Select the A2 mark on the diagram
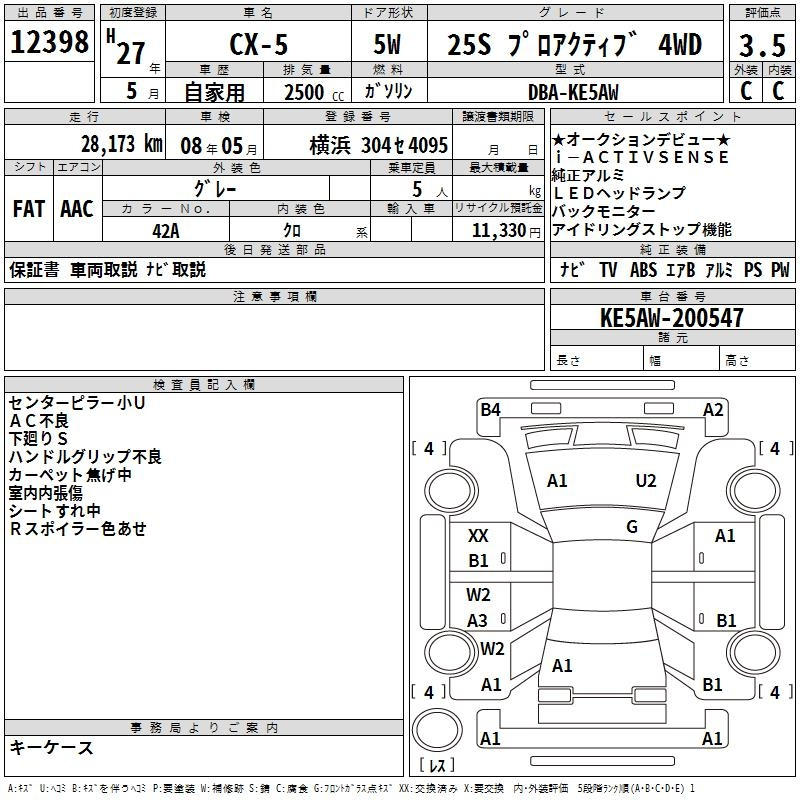Viewport: 800px width, 800px height. coord(713,410)
